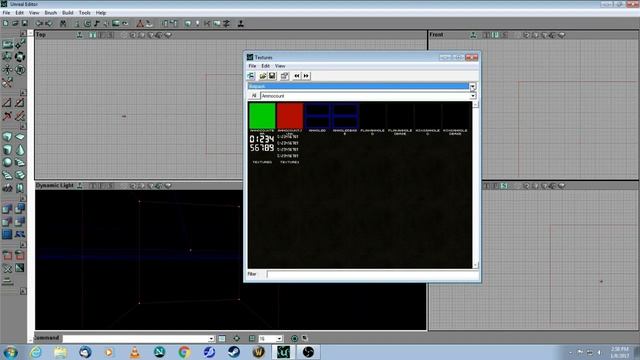Screen dimensions: 640x360
Task: Save package icon in Textures window
Action: click(272, 76)
